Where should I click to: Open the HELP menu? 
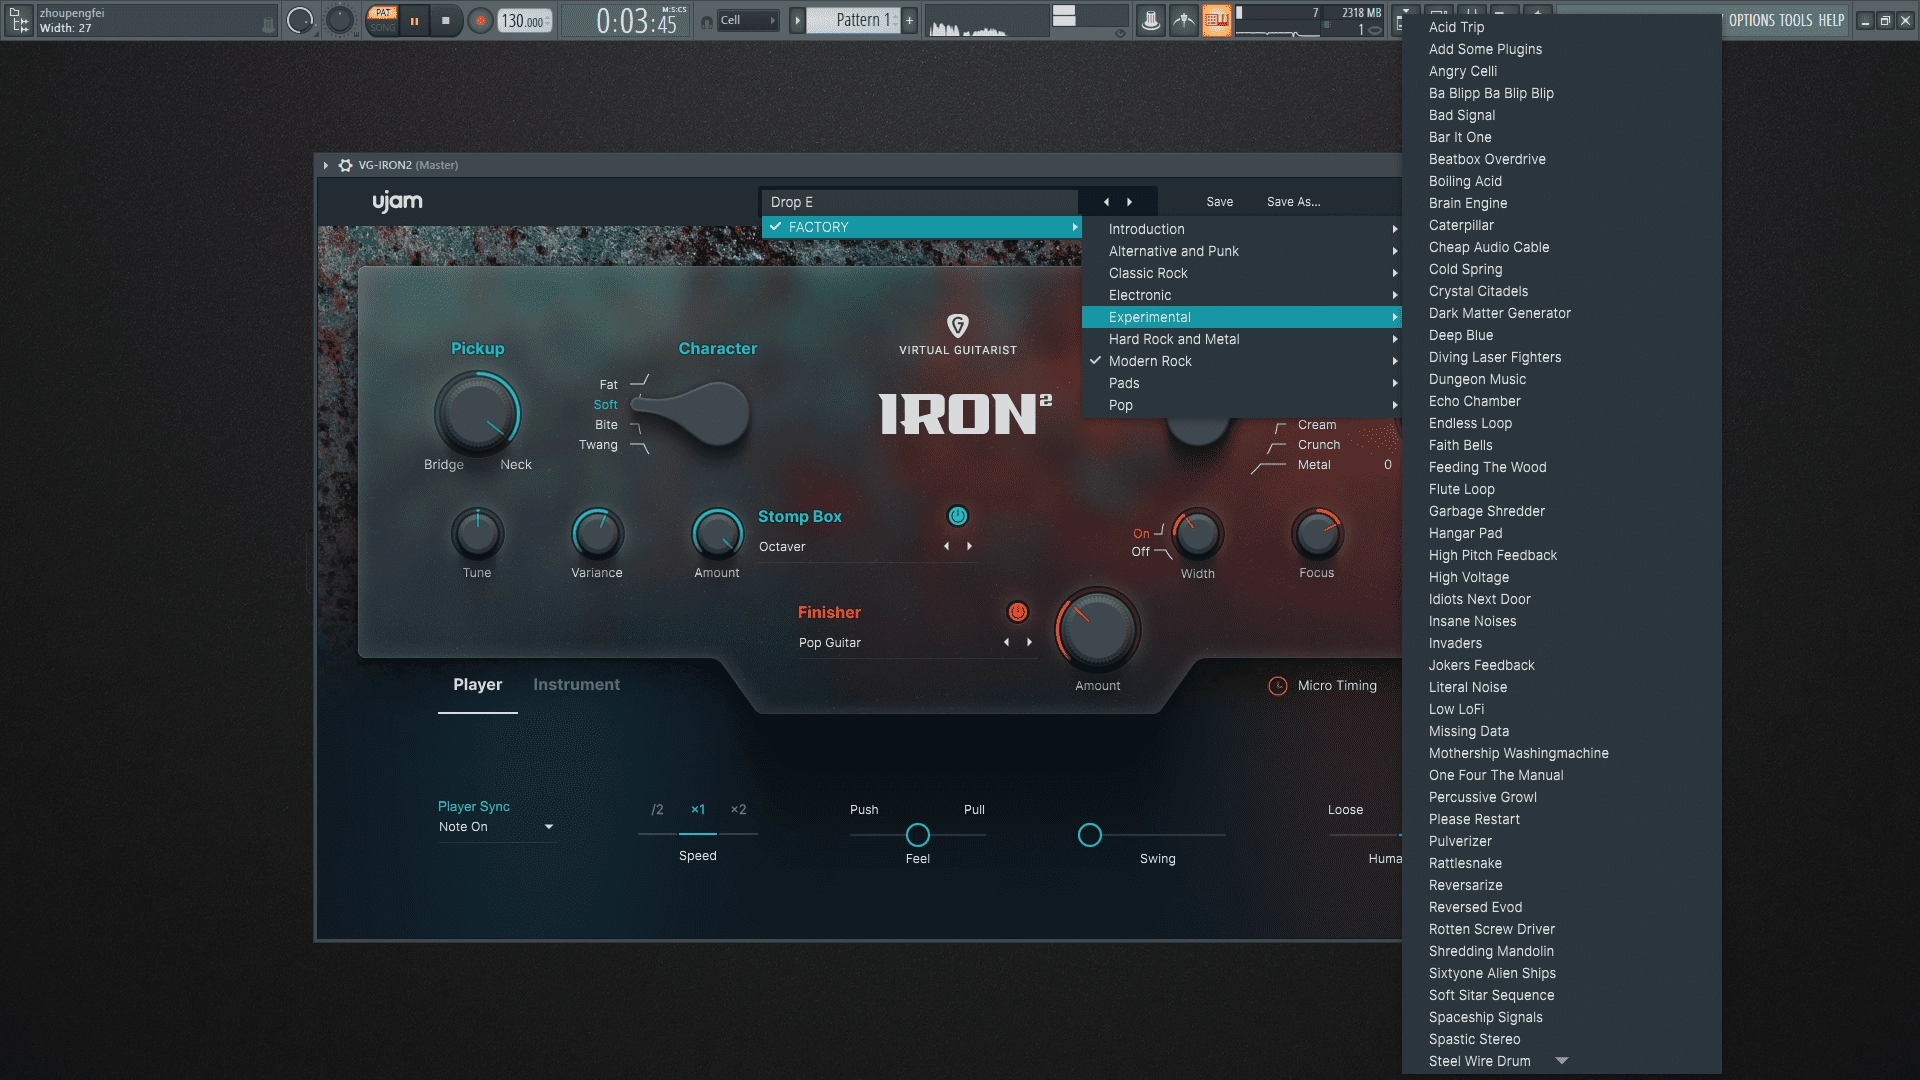point(1831,20)
